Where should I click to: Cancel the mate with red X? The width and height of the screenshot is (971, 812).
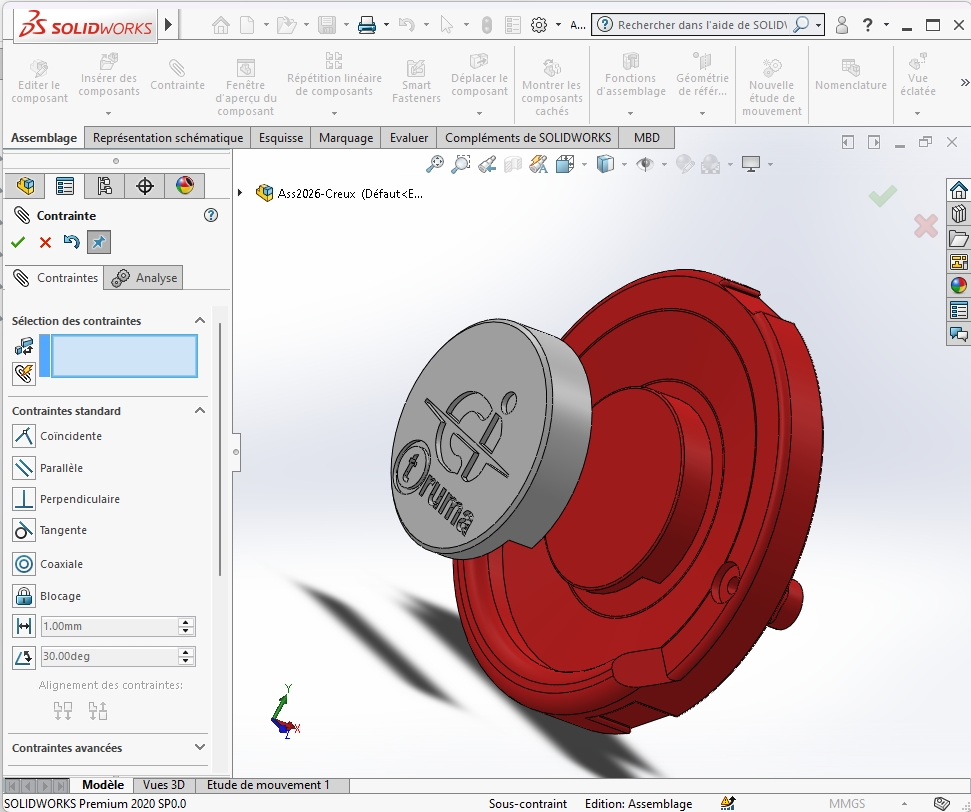point(45,242)
